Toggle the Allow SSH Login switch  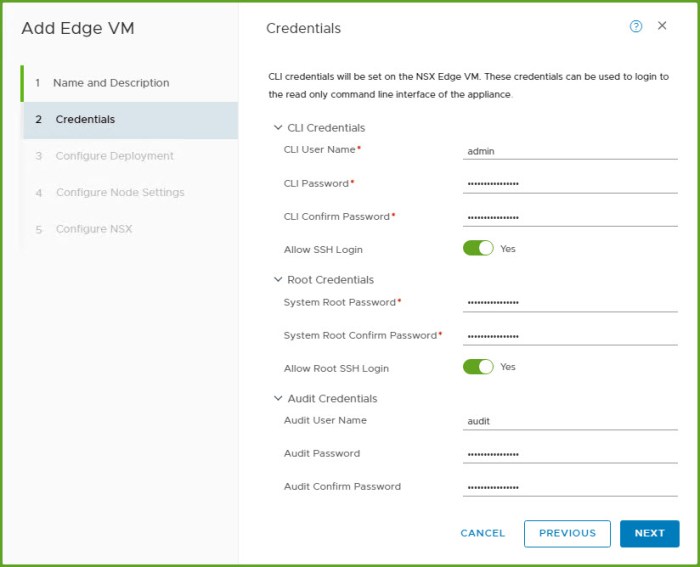(478, 248)
